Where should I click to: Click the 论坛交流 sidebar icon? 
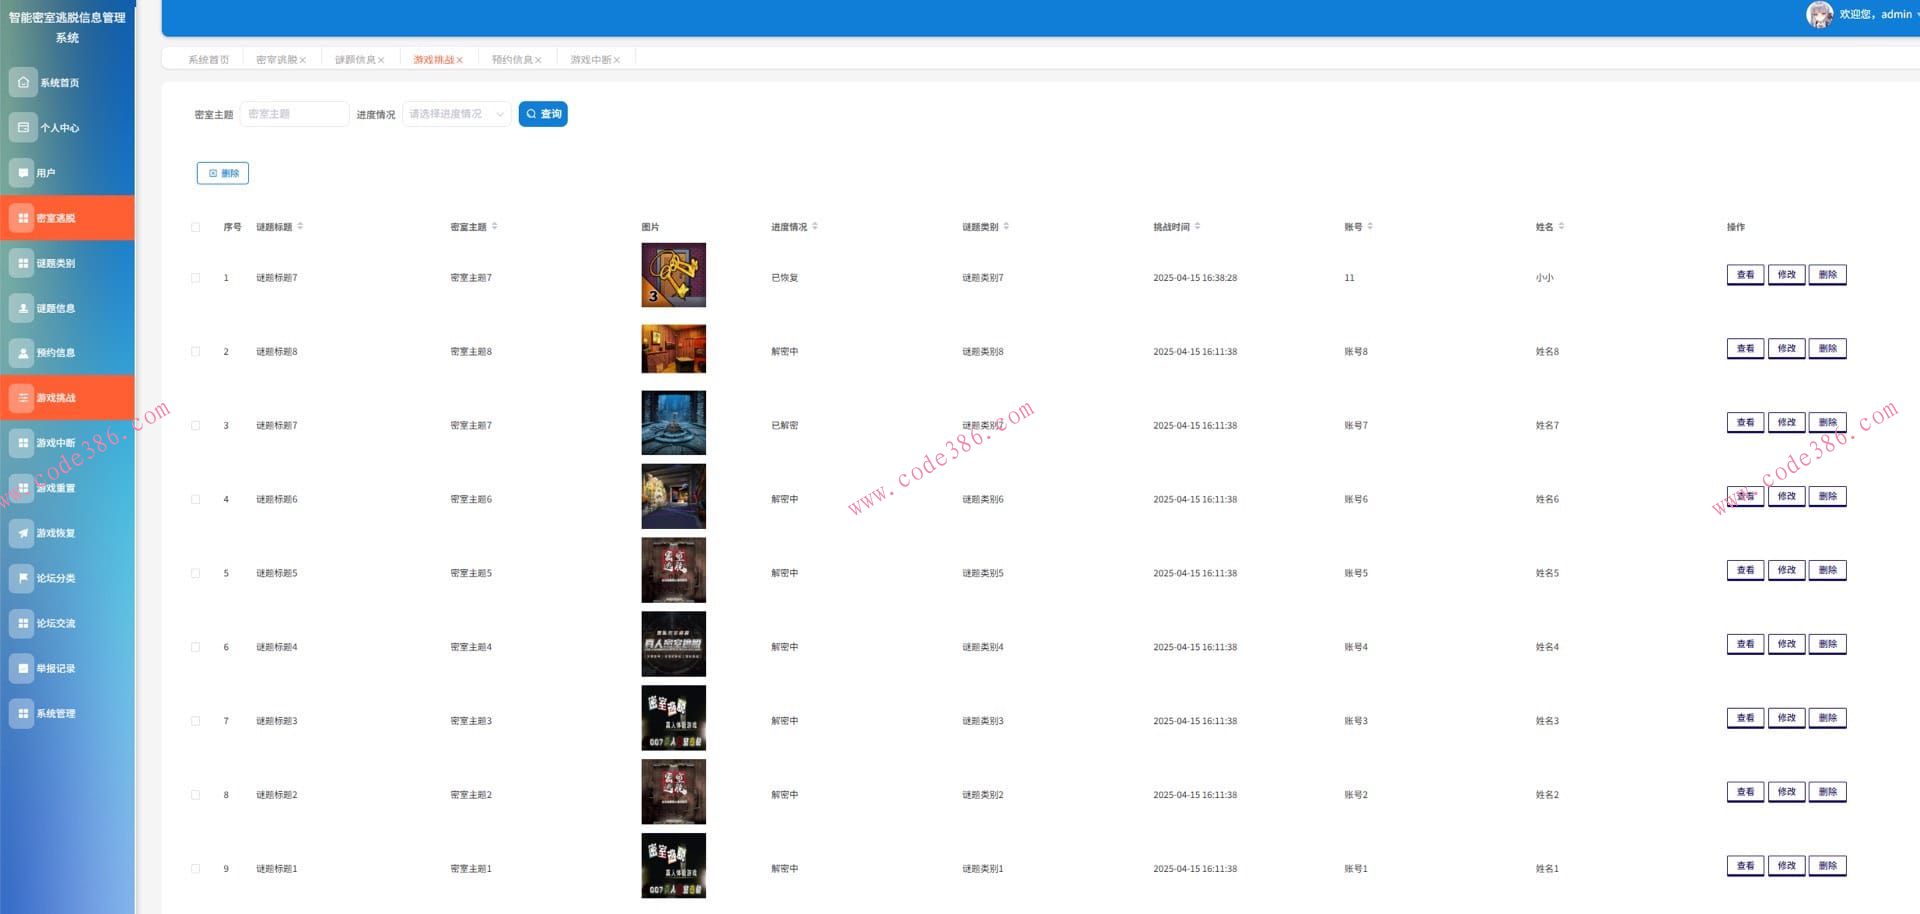(x=23, y=623)
